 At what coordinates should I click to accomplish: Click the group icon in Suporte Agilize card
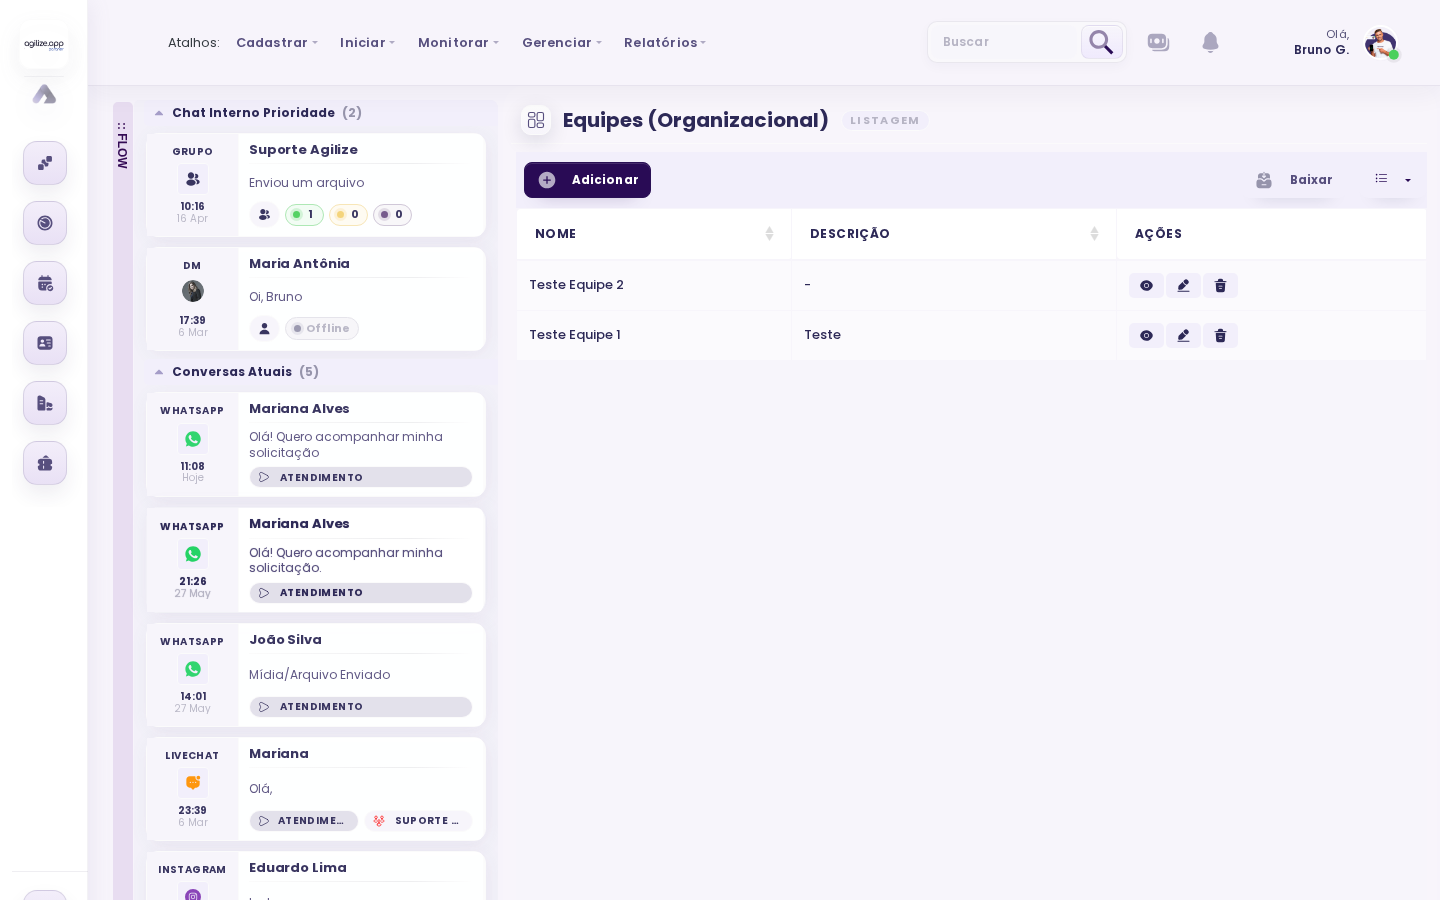(x=193, y=179)
